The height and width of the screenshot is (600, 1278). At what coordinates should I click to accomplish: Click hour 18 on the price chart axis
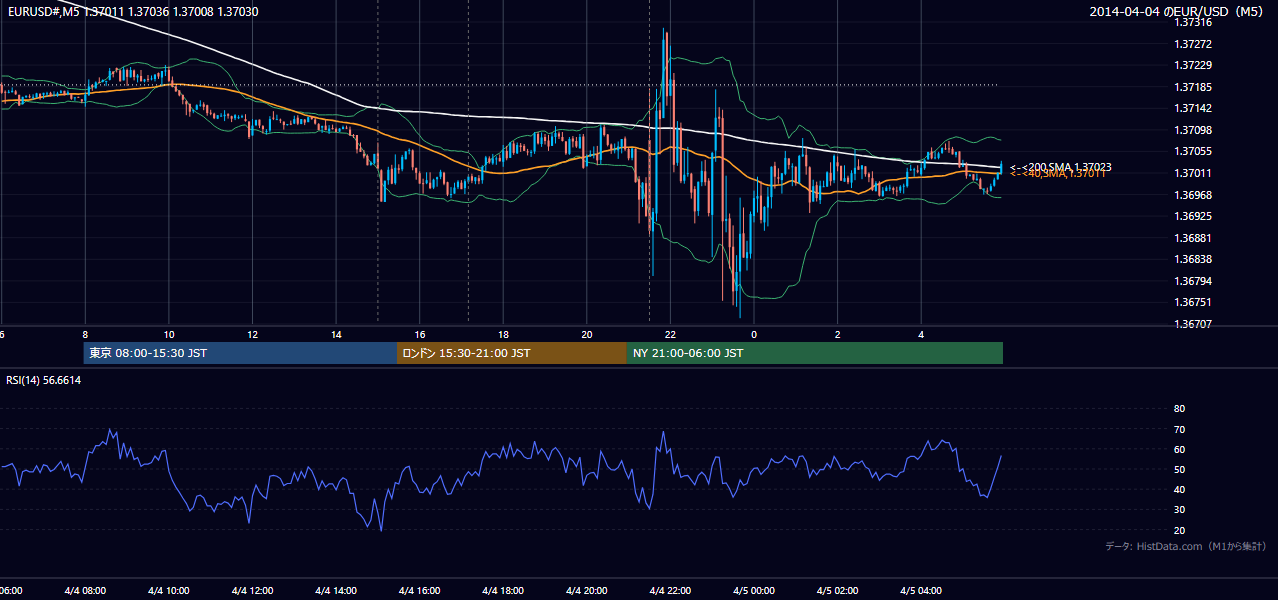pos(504,335)
